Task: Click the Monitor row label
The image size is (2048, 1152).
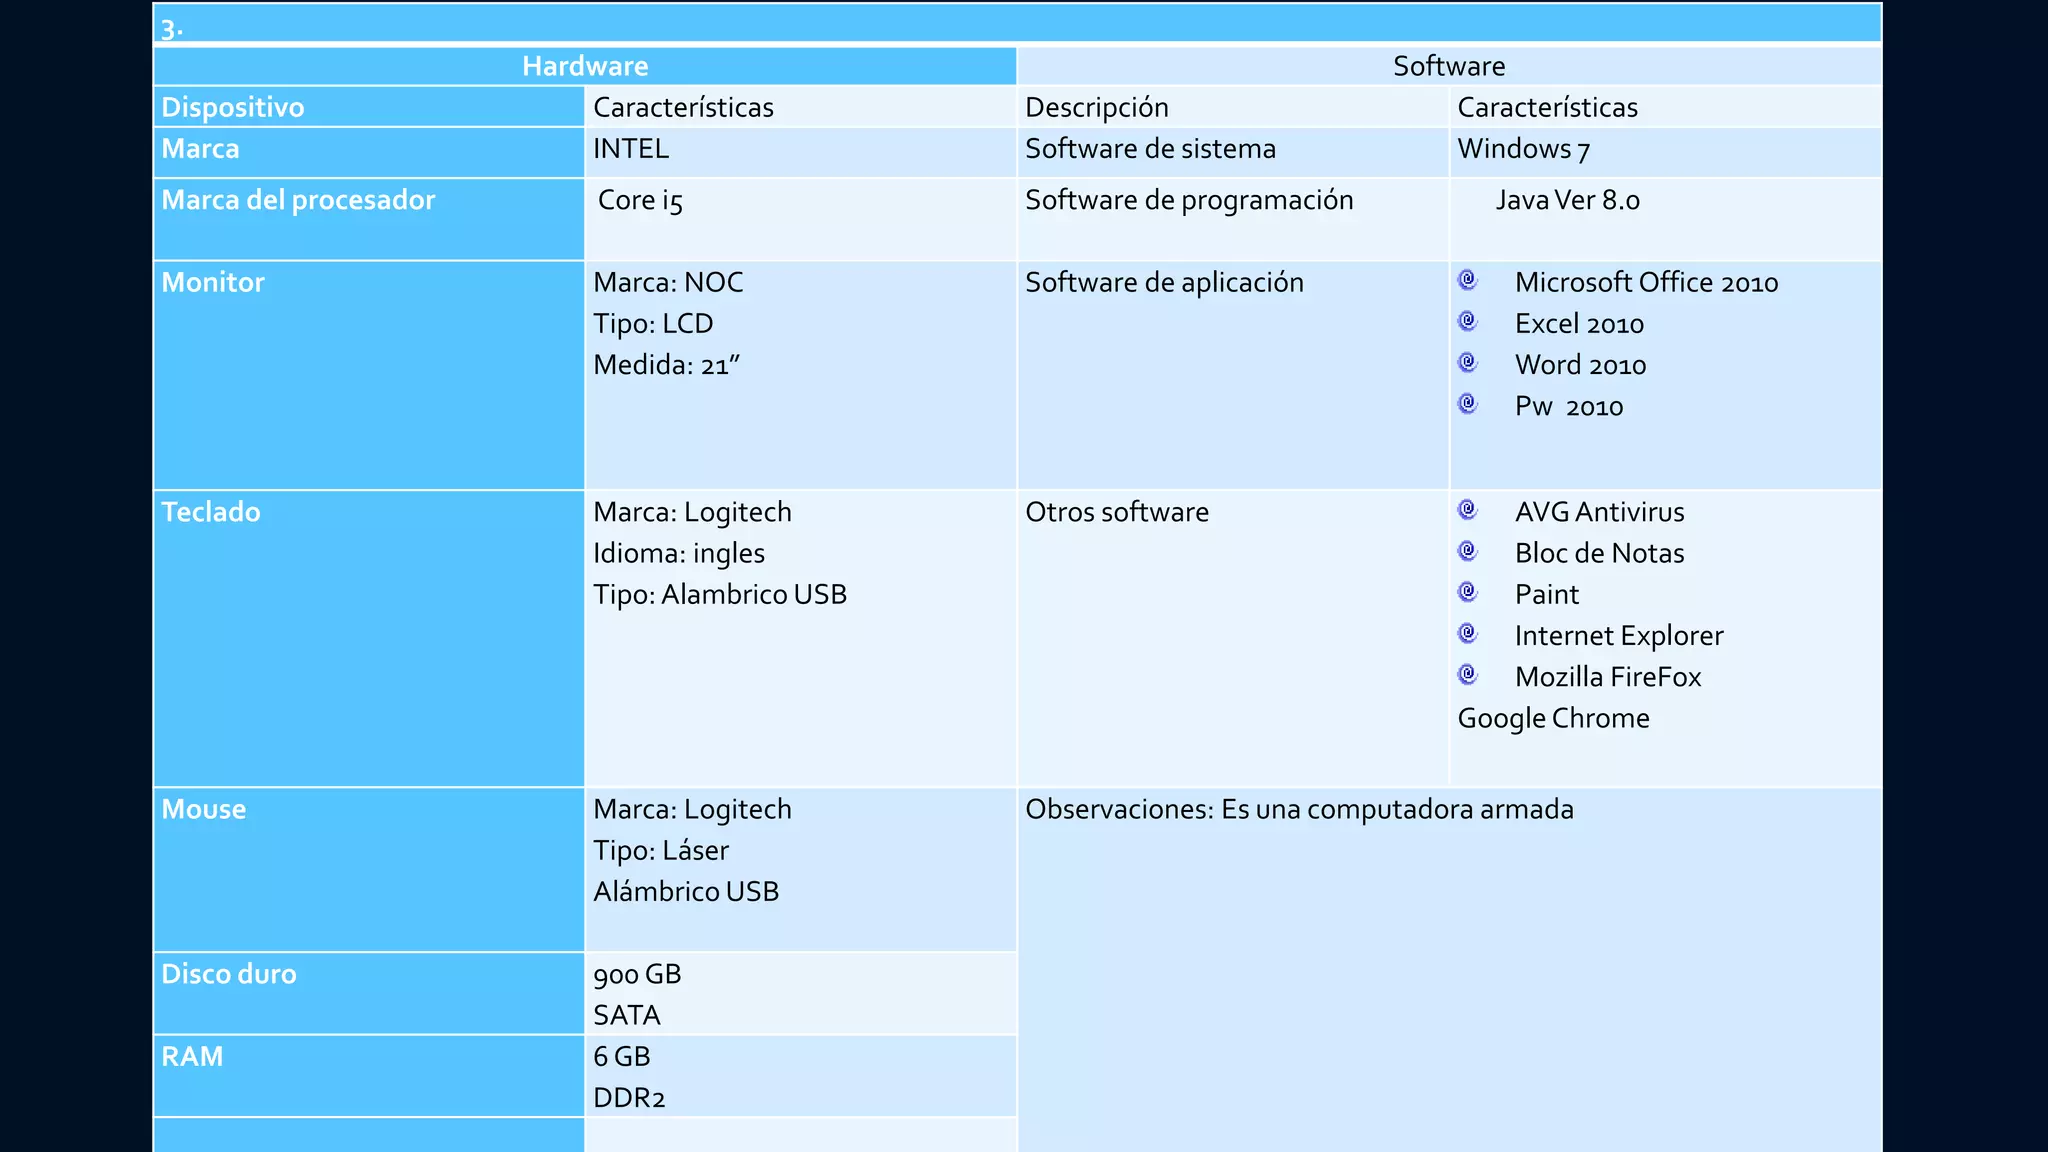Action: coord(213,282)
